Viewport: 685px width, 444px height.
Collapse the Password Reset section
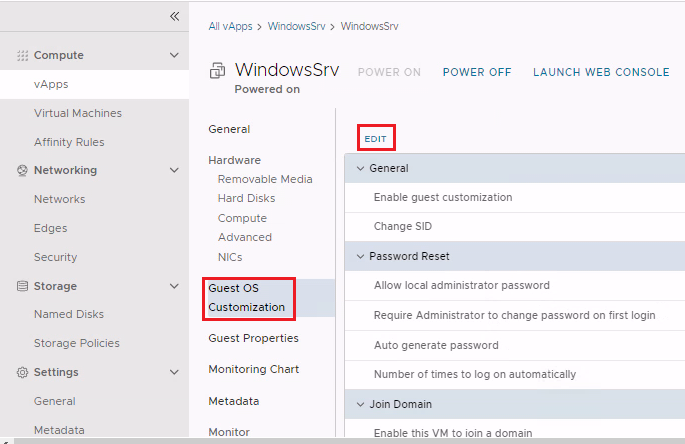click(360, 256)
